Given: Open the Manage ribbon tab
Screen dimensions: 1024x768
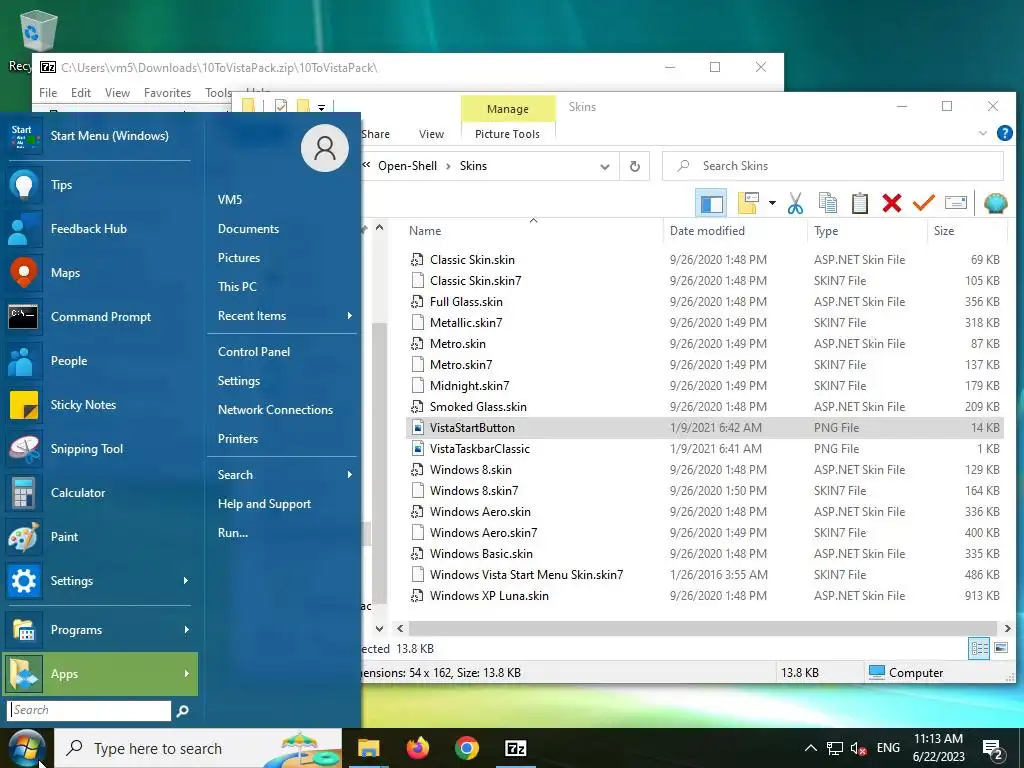Looking at the screenshot, I should point(507,109).
